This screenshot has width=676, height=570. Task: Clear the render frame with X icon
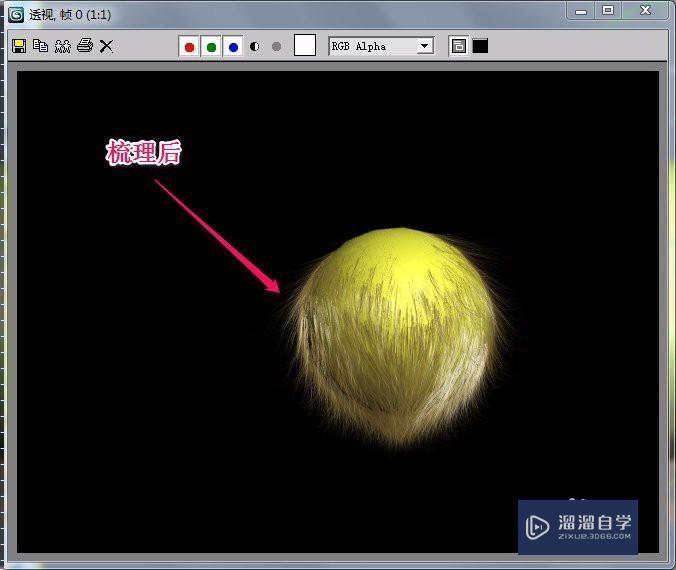coord(106,46)
